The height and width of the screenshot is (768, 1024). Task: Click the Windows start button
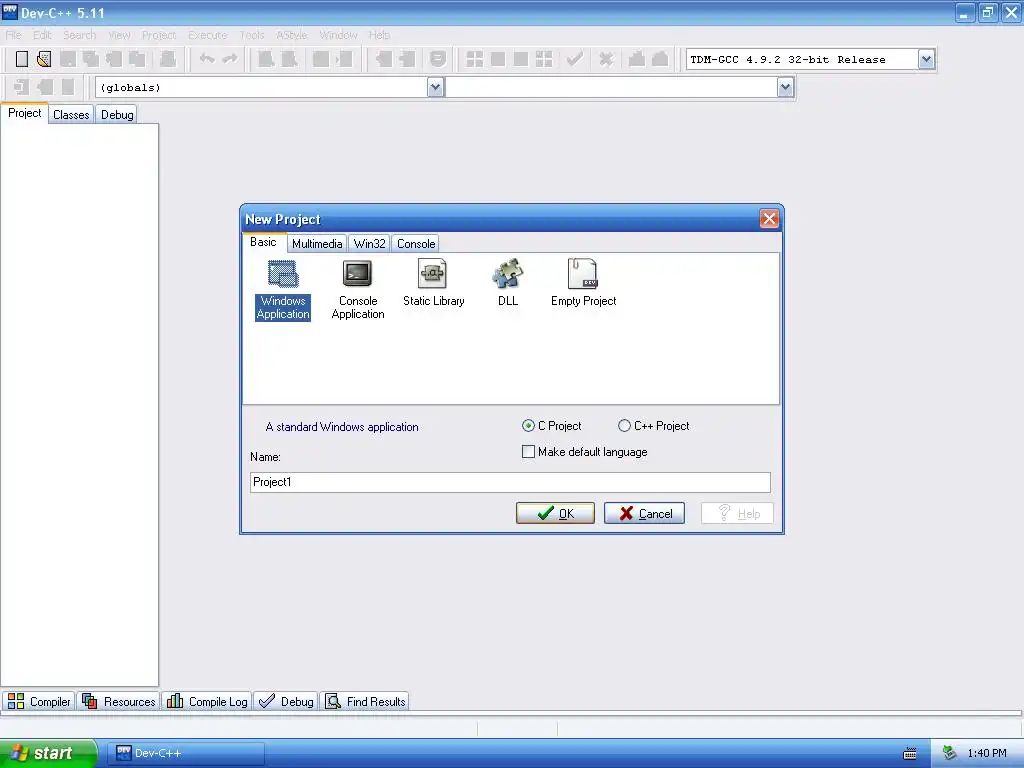(x=48, y=753)
